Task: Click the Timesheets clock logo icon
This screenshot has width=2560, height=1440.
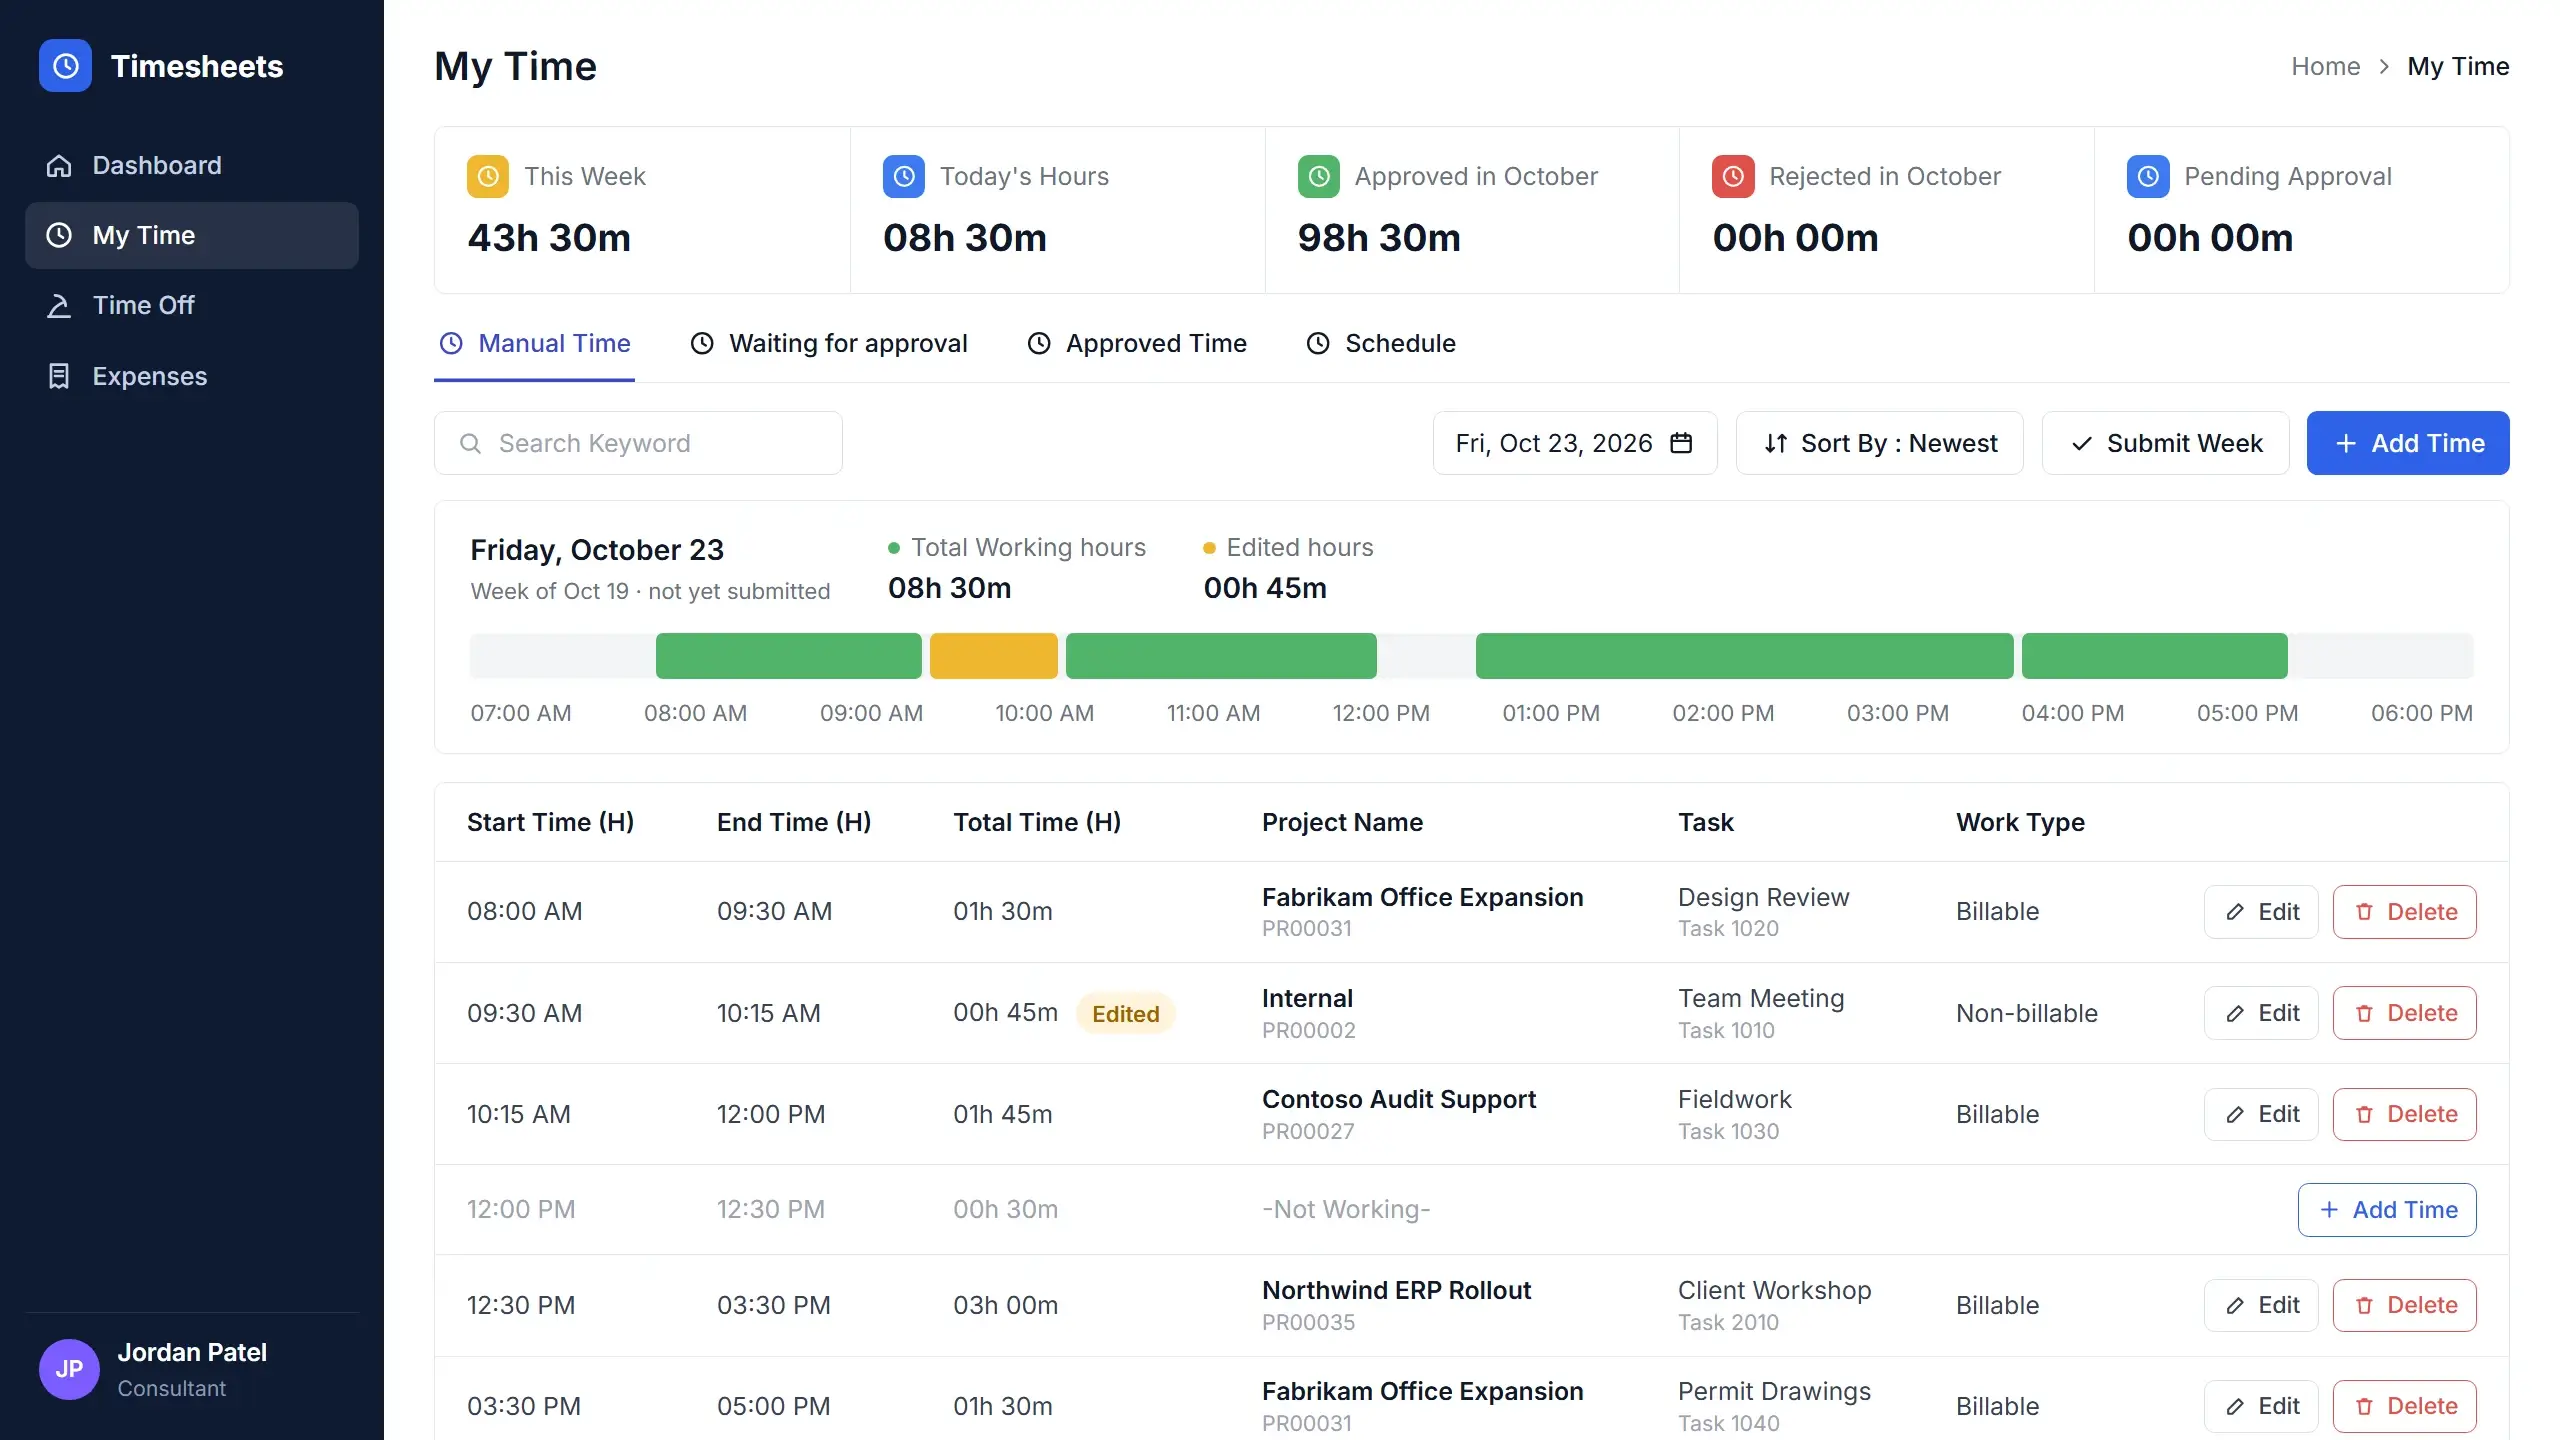Action: [65, 66]
